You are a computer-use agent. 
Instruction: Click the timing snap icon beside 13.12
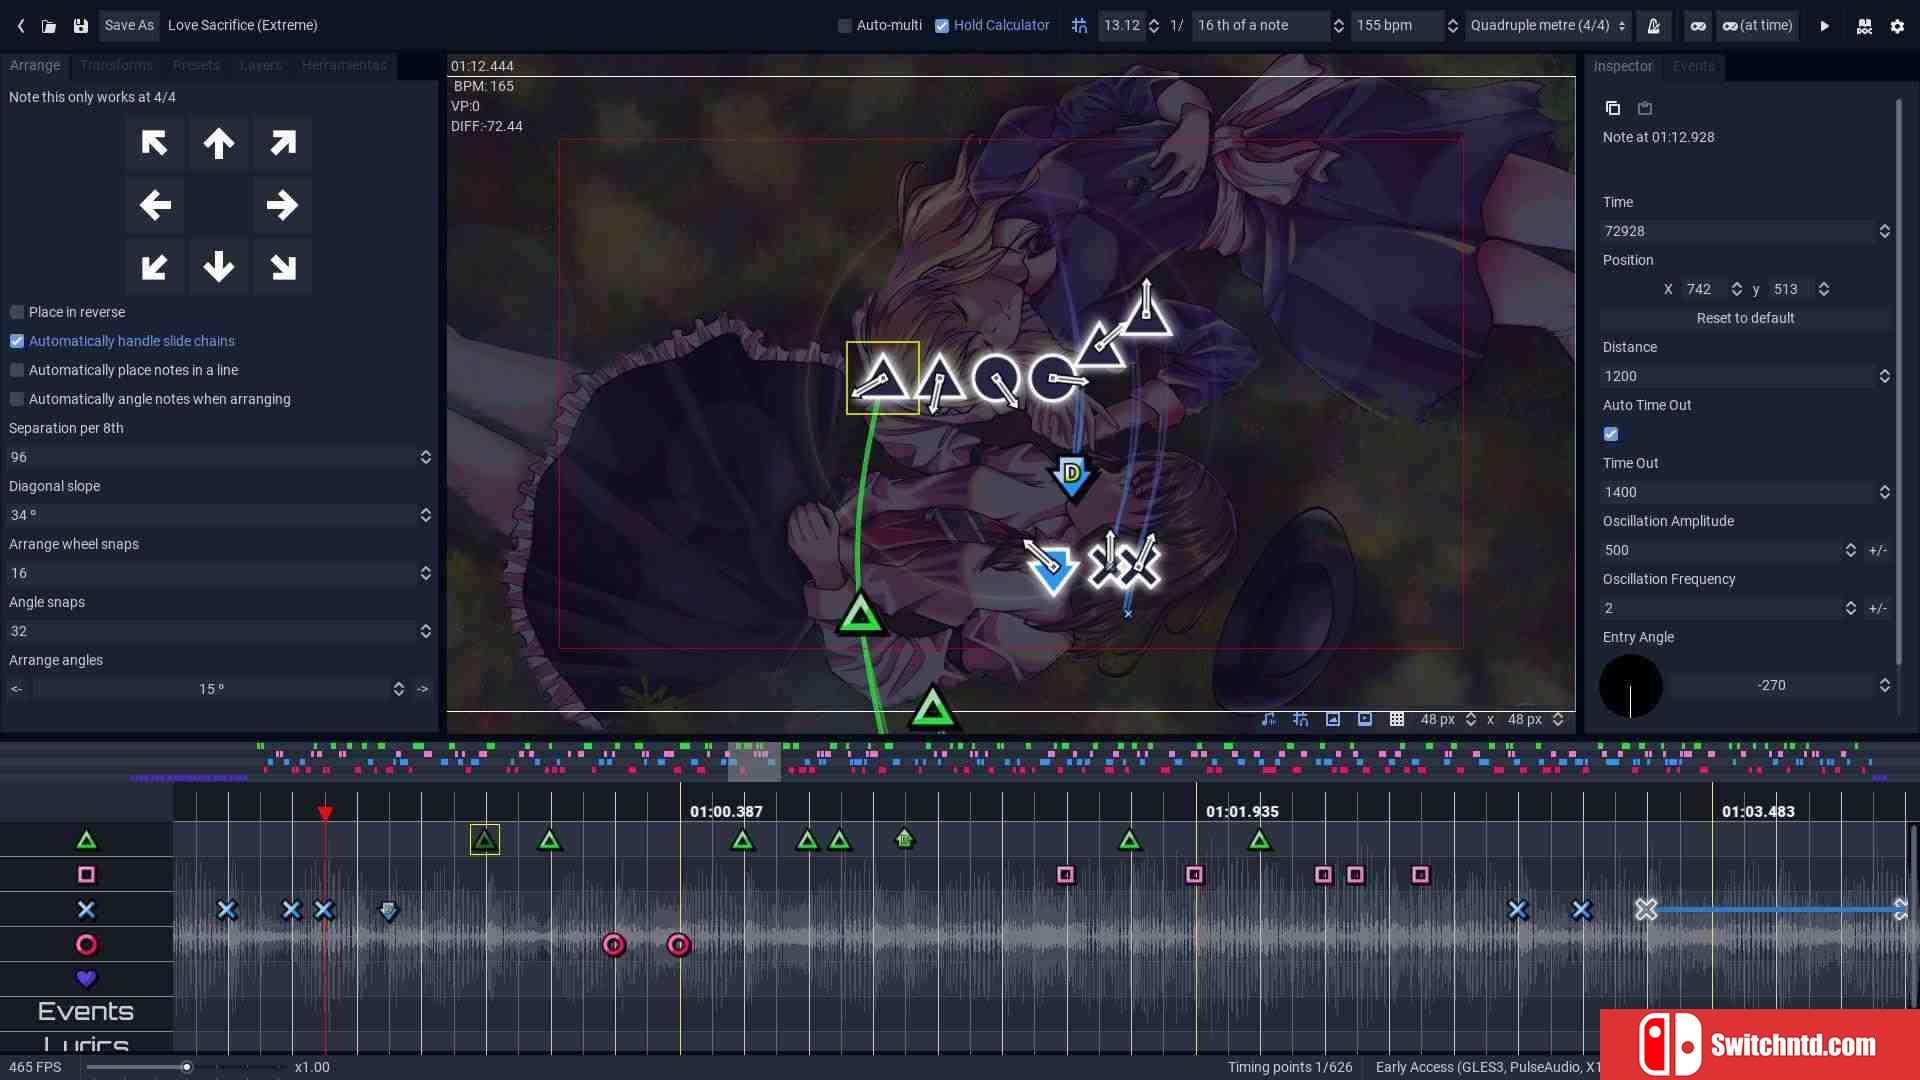[1079, 26]
